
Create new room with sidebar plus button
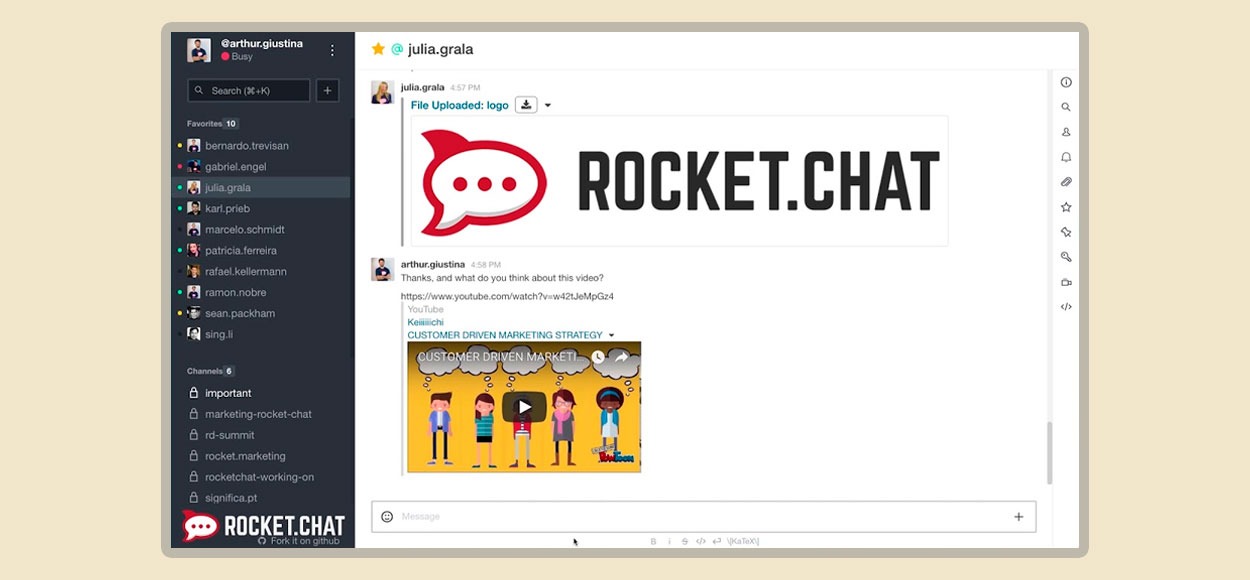327,90
